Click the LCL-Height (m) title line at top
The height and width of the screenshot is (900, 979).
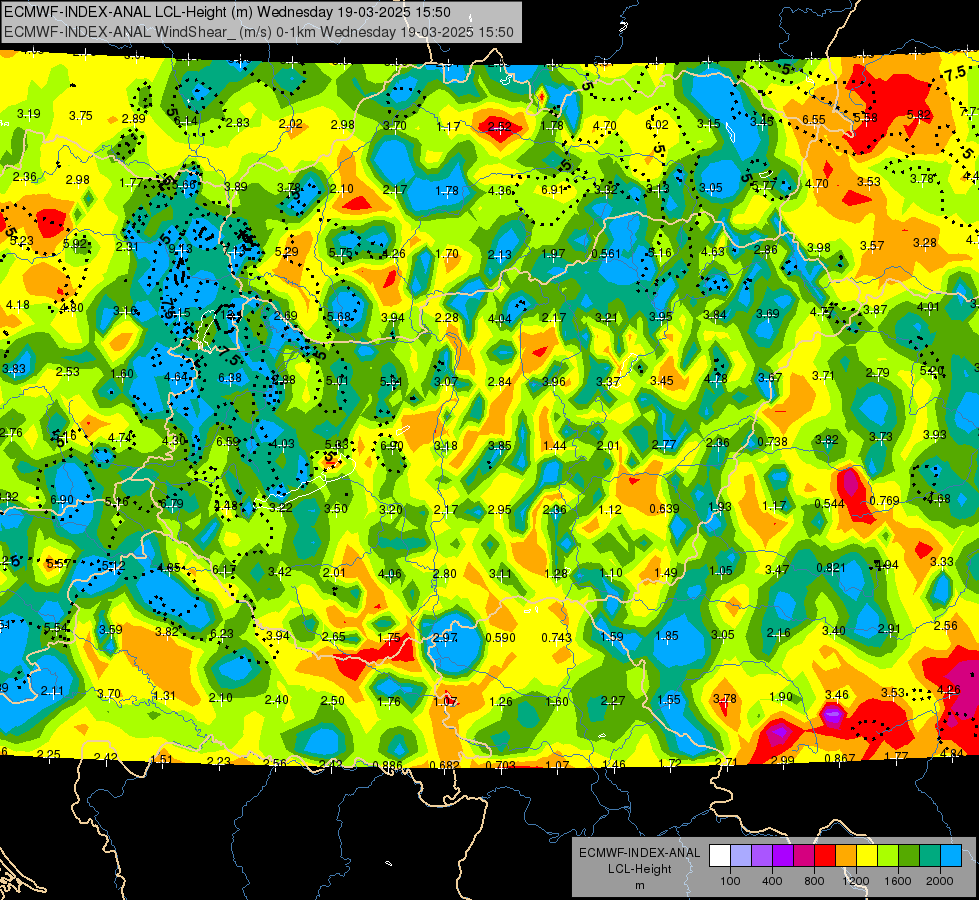point(227,12)
